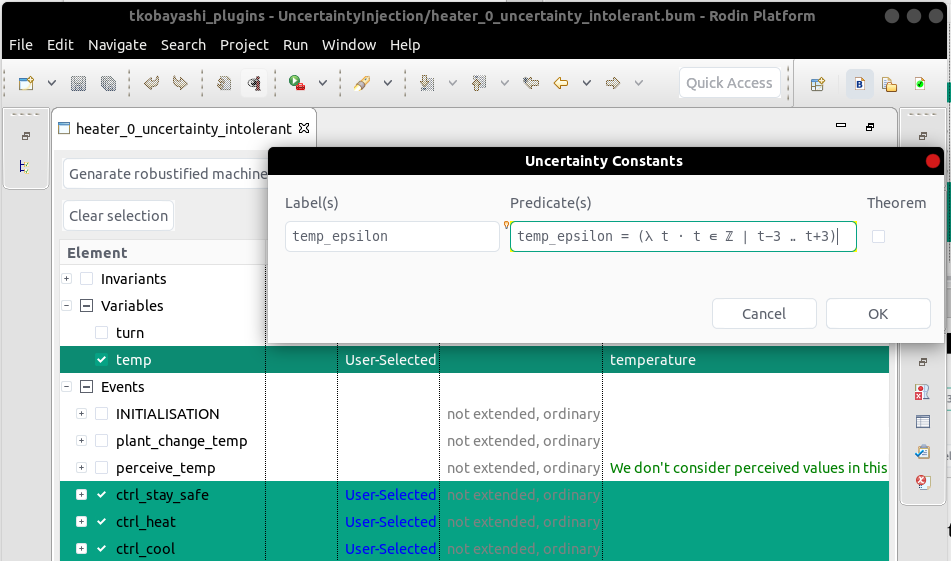Click the Predicate(s) text field

683,237
